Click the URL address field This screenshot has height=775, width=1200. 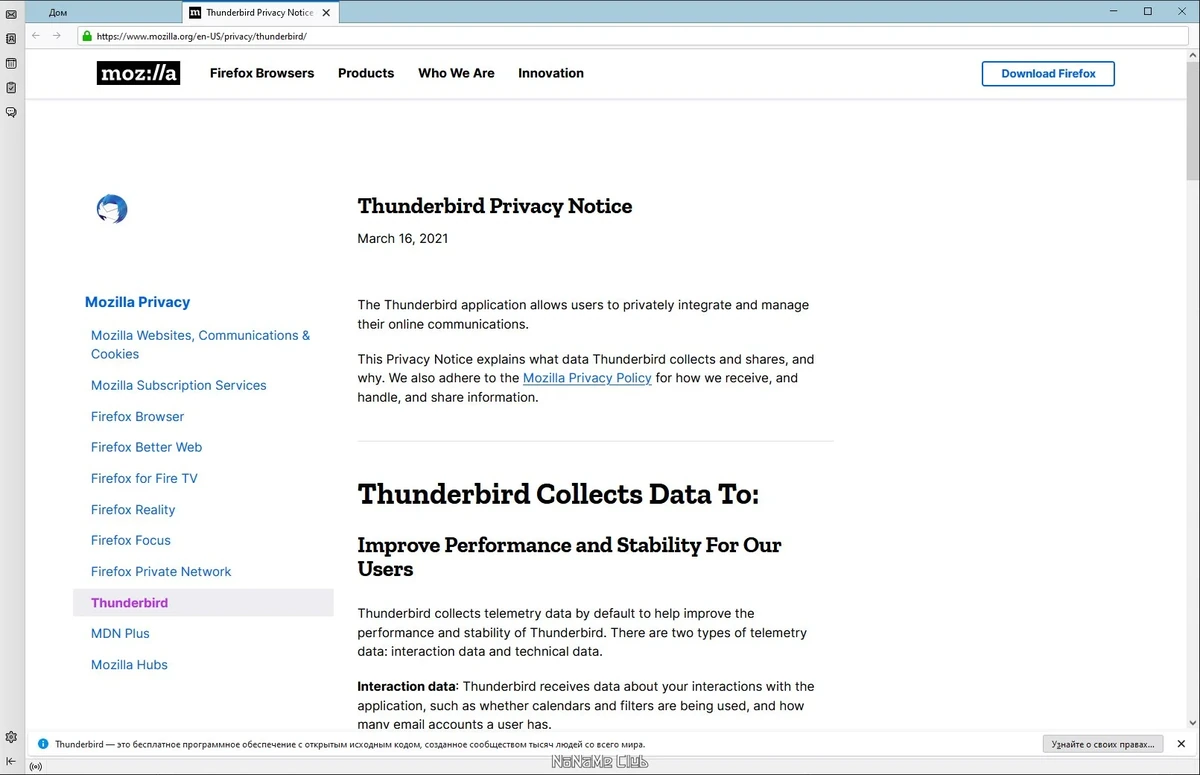(635, 36)
